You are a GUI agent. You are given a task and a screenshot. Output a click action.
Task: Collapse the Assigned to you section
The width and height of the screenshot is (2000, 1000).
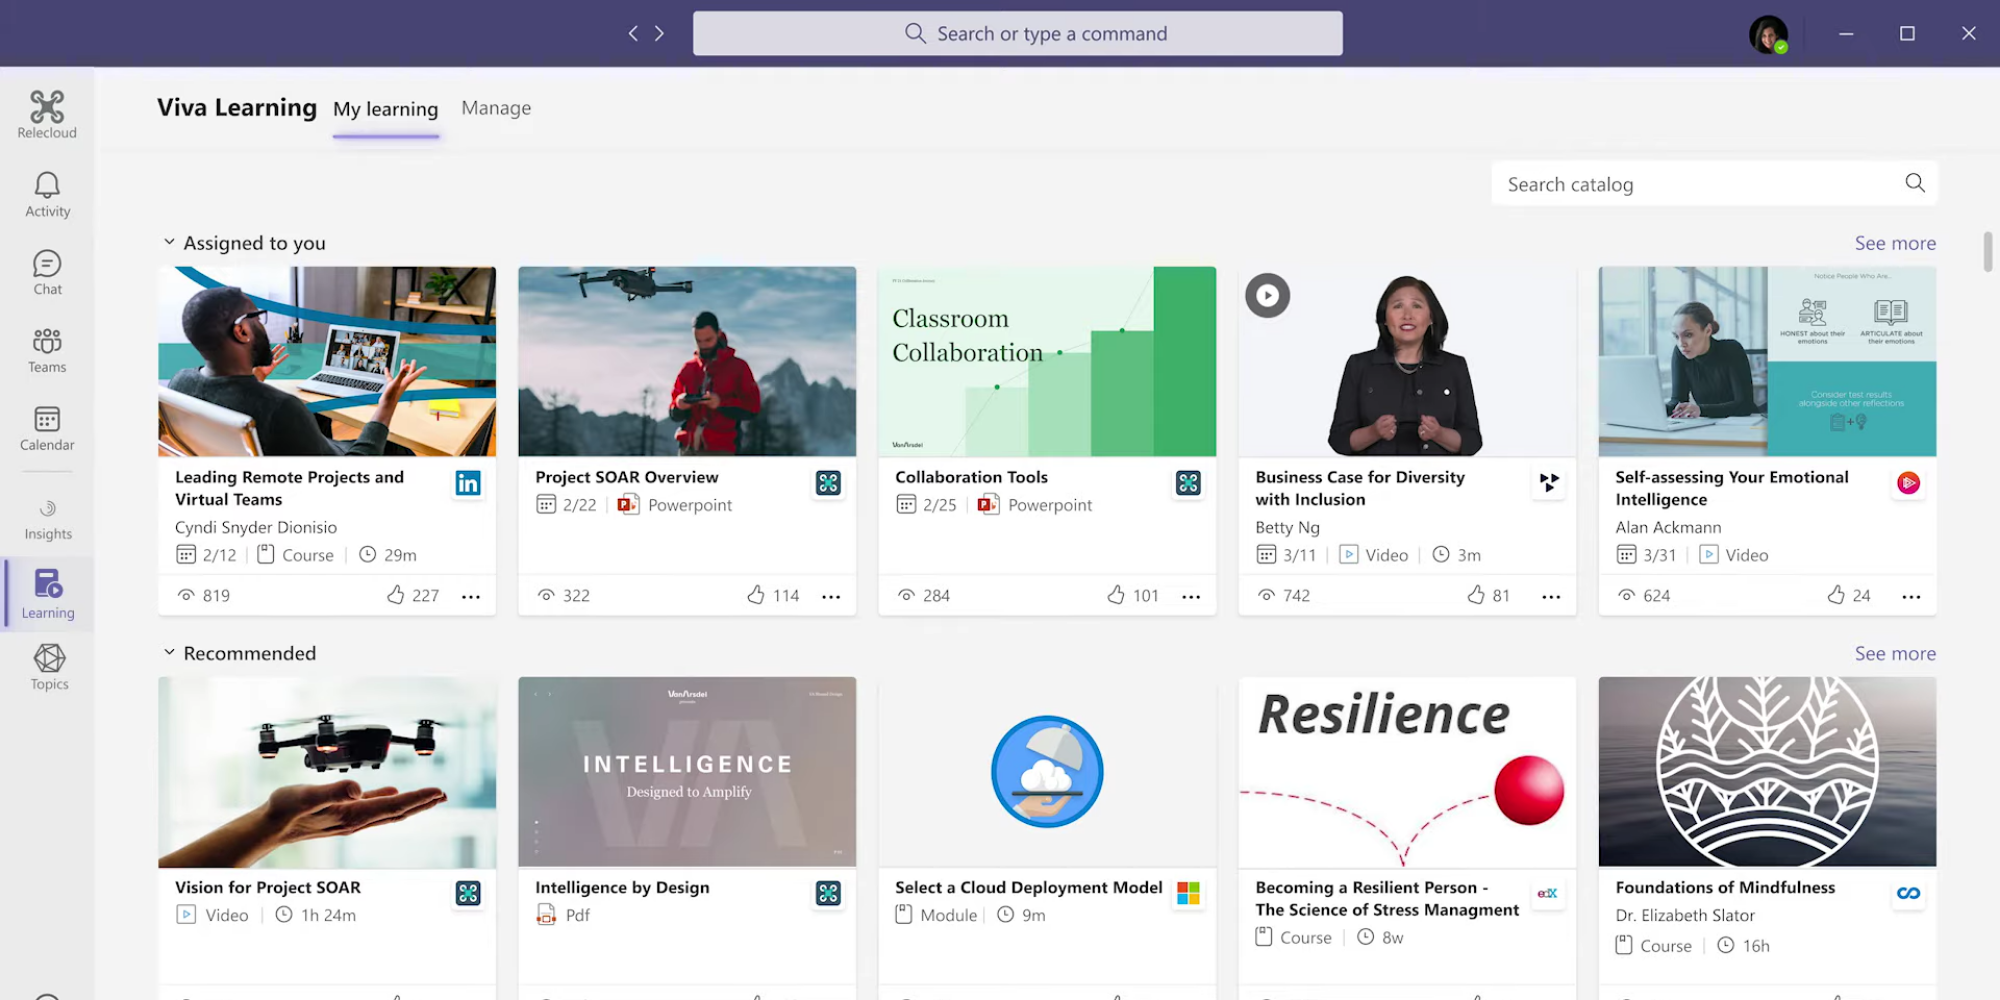[169, 242]
